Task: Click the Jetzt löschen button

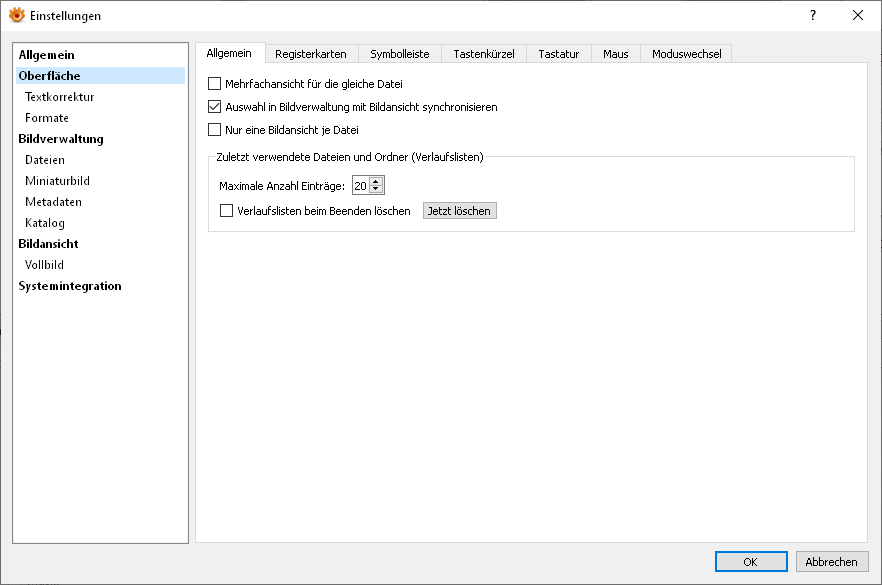Action: tap(460, 211)
